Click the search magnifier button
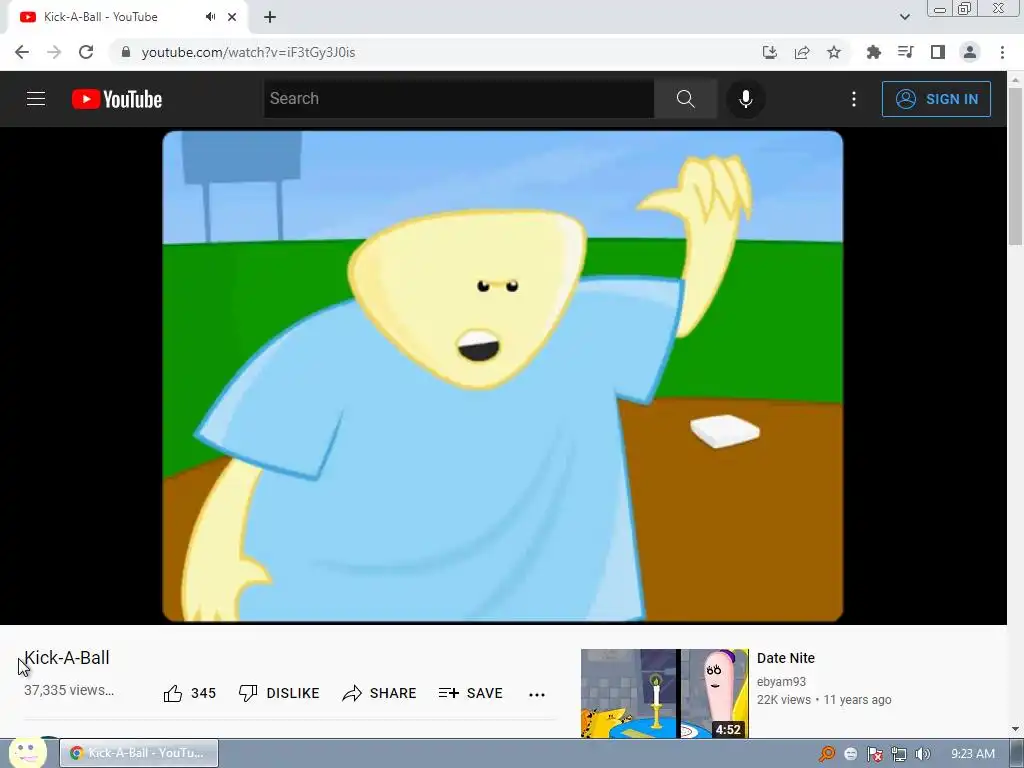 (x=685, y=99)
